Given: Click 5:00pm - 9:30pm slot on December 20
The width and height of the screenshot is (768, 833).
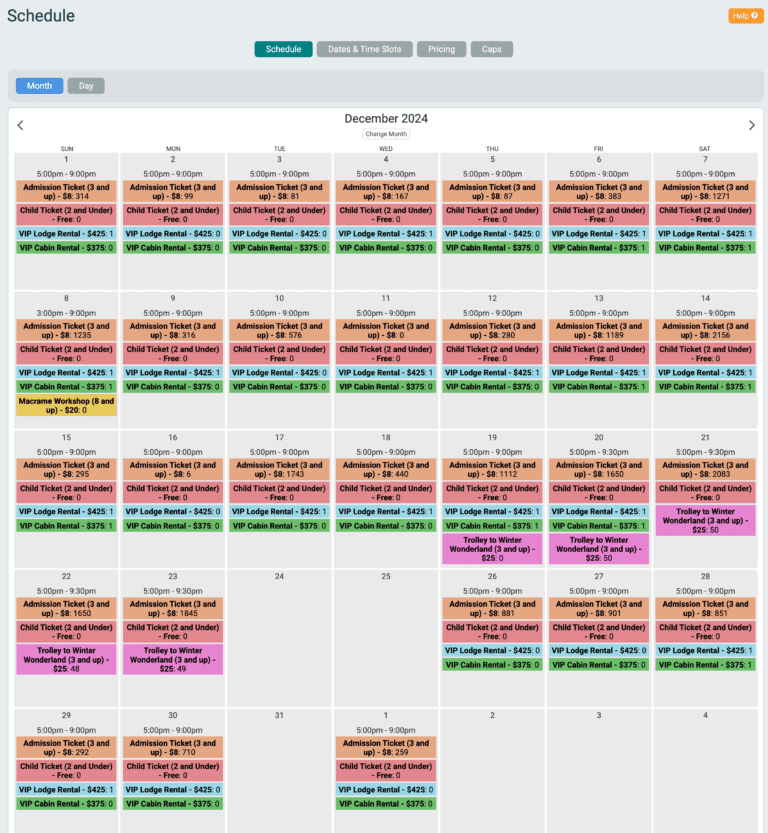Looking at the screenshot, I should 599,452.
